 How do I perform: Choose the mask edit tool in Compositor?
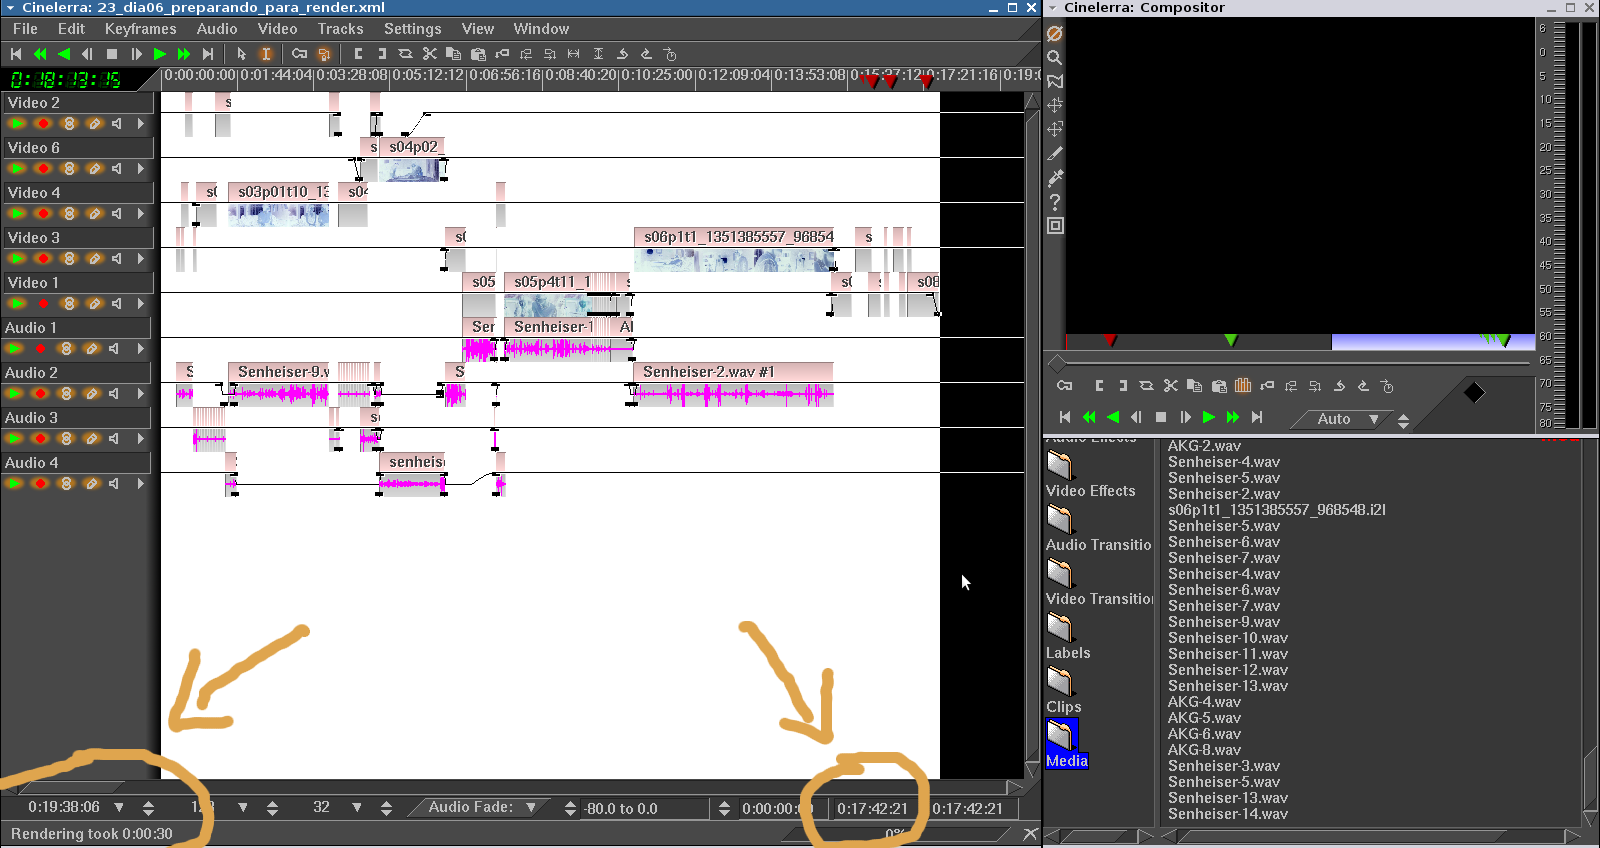pos(1055,81)
